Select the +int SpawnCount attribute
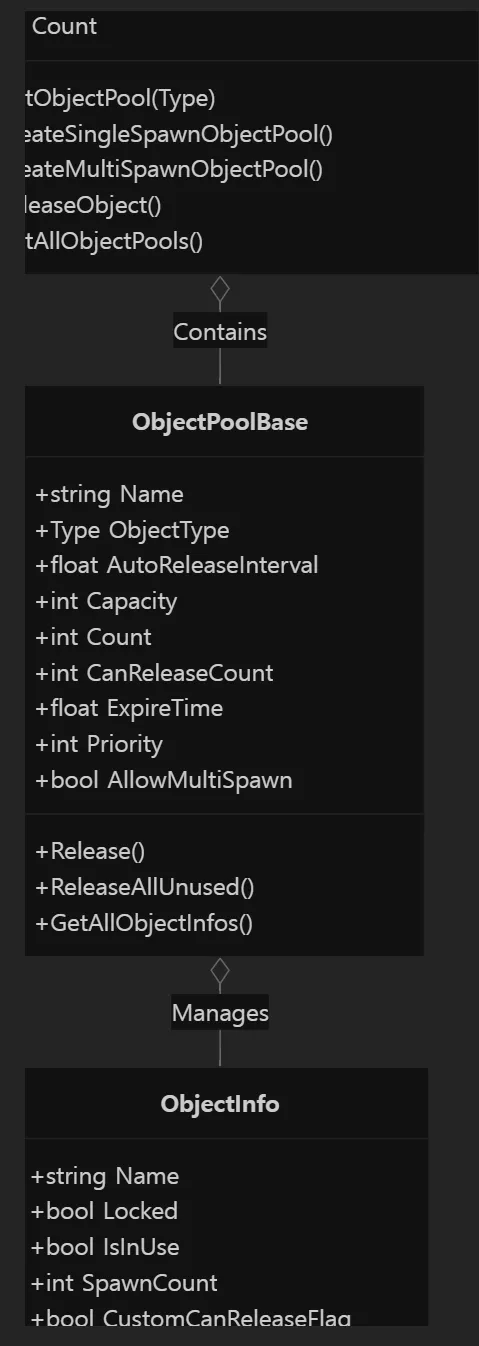 coord(124,1283)
